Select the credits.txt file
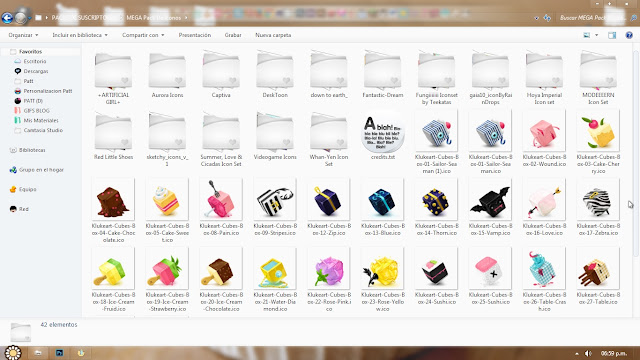This screenshot has width=640, height=360. coord(382,136)
